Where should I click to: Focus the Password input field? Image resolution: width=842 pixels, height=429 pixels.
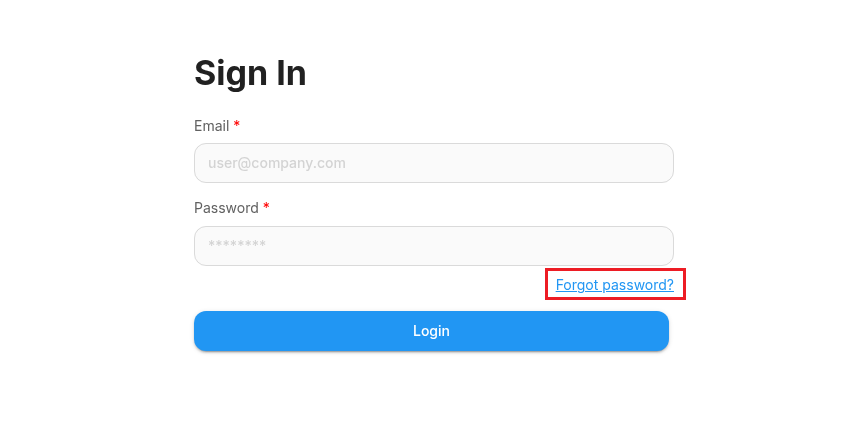tap(433, 246)
